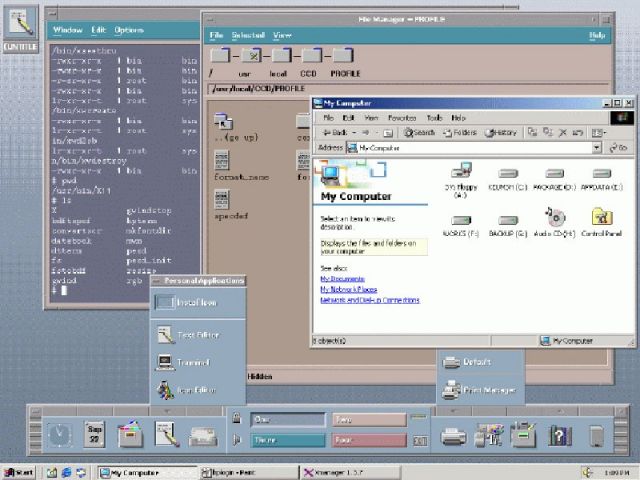
Task: Switch to workspace Three
Action: tap(288, 440)
